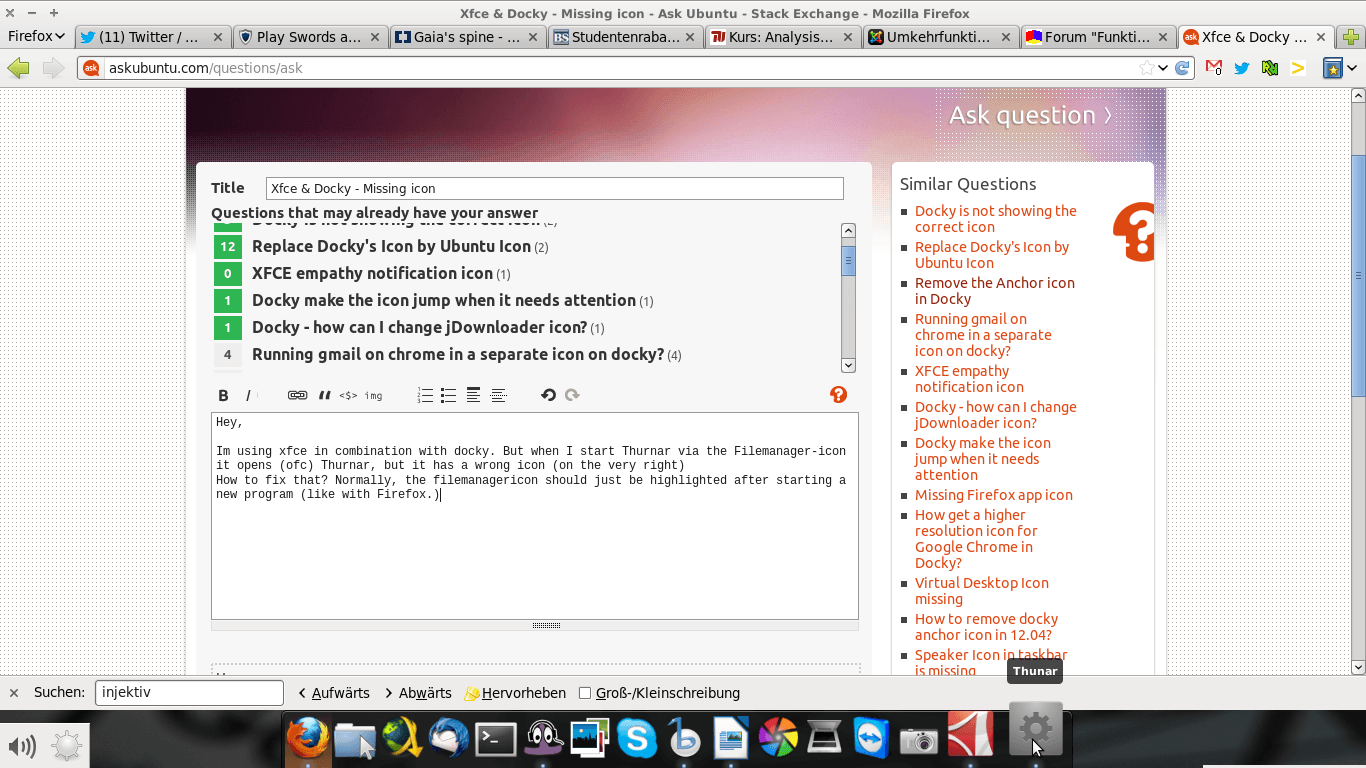Click the suggested questions list scrollbar thumb
Viewport: 1366px width, 768px height.
[848, 260]
